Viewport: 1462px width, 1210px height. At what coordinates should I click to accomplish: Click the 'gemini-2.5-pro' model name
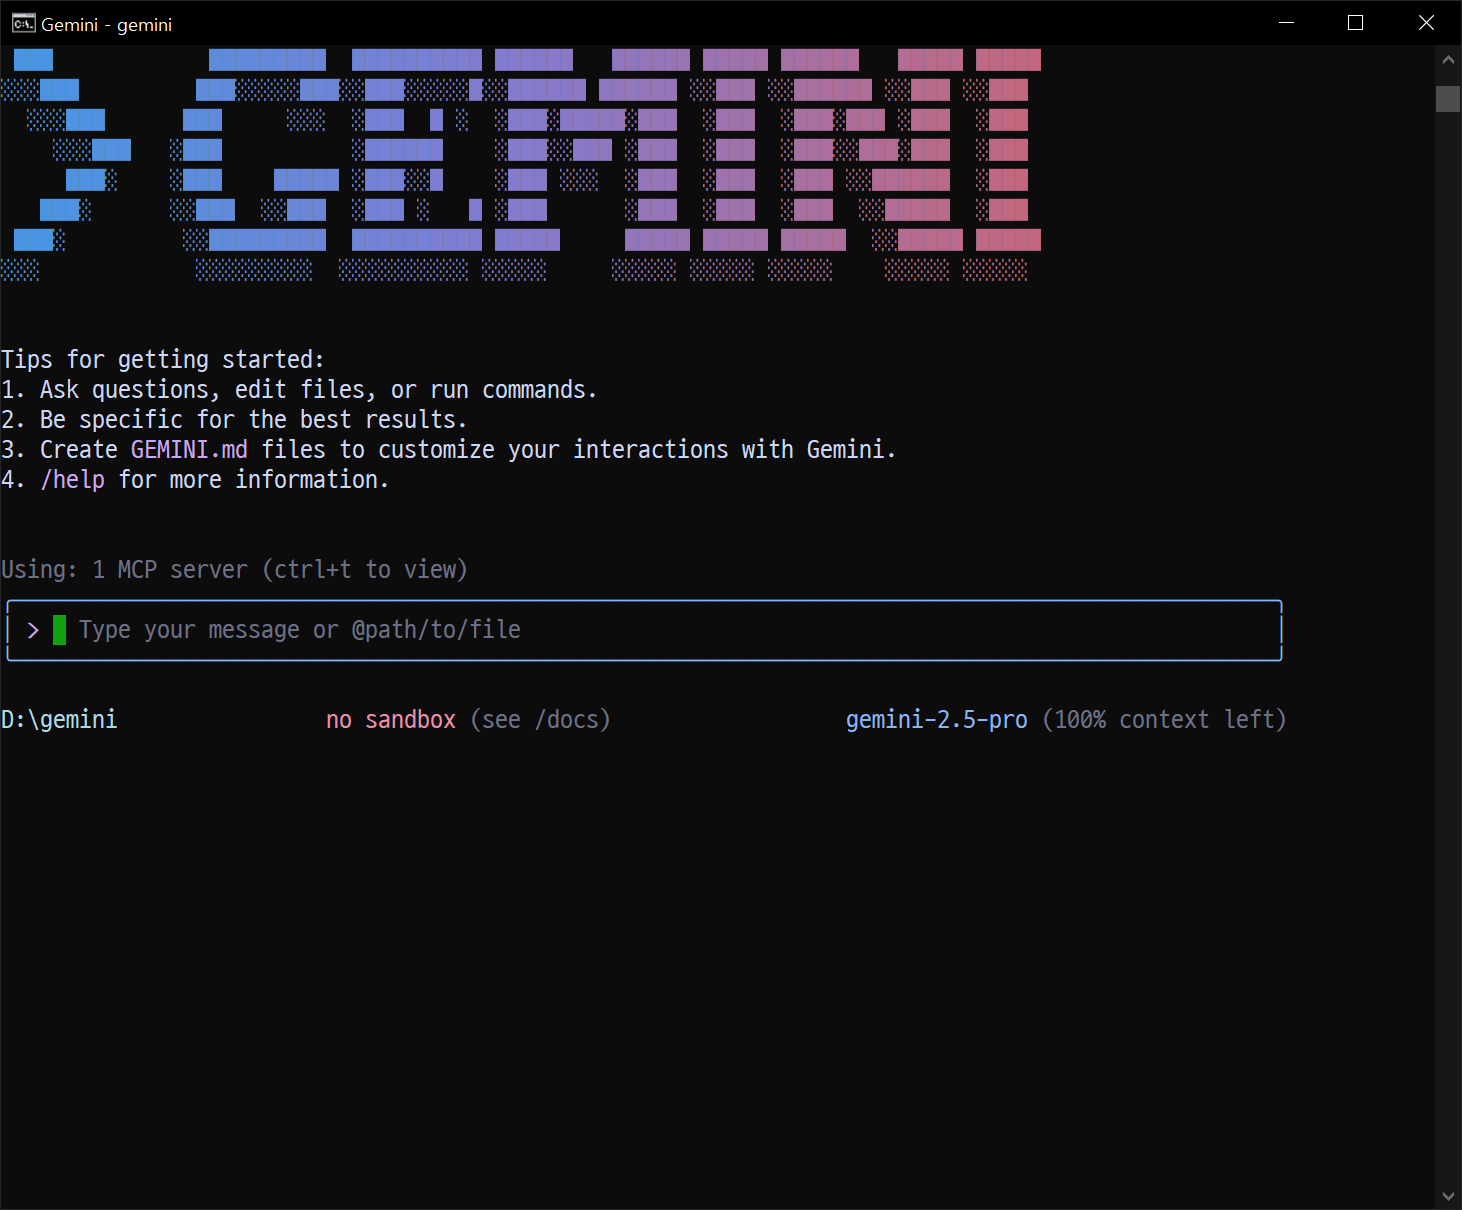[x=937, y=720]
